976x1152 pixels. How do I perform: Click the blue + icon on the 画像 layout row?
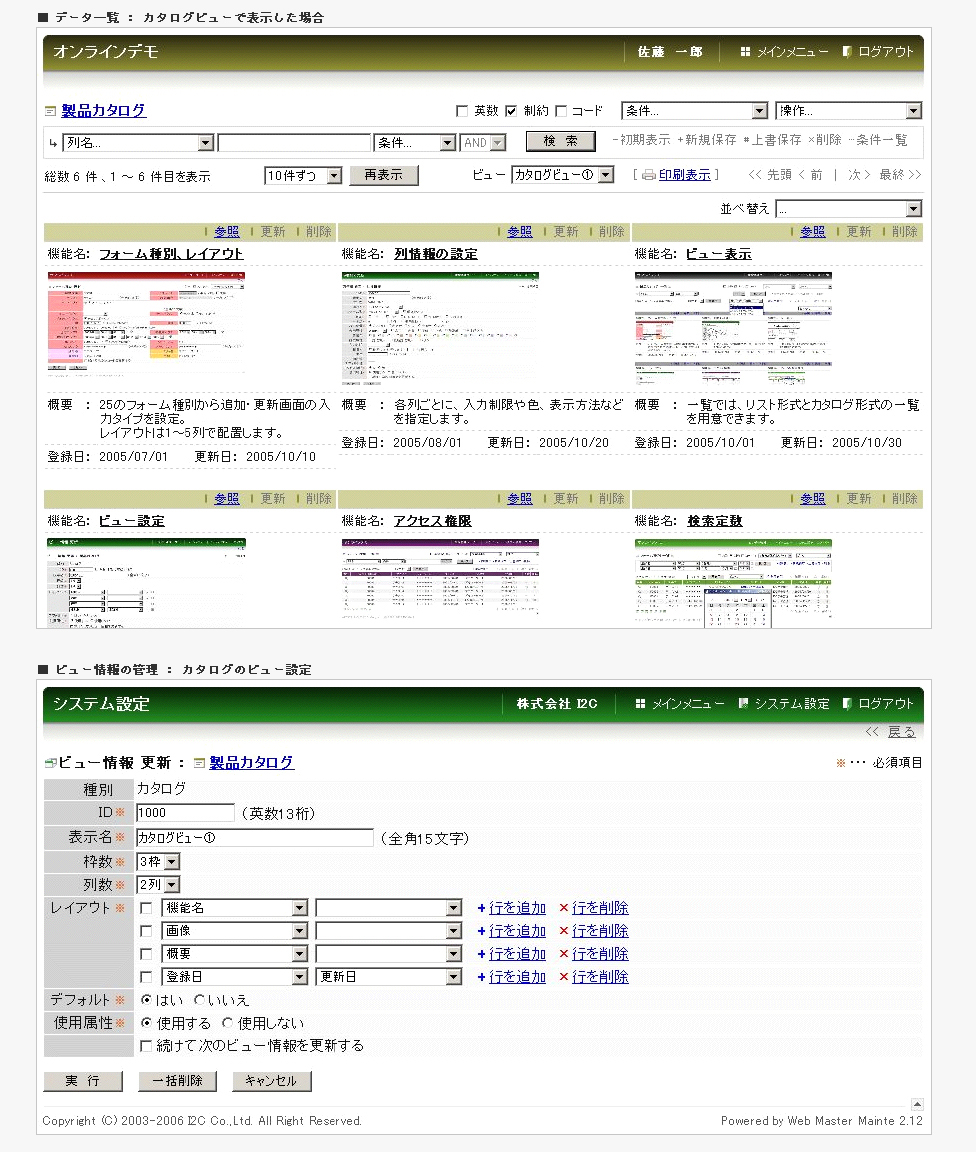(x=481, y=932)
